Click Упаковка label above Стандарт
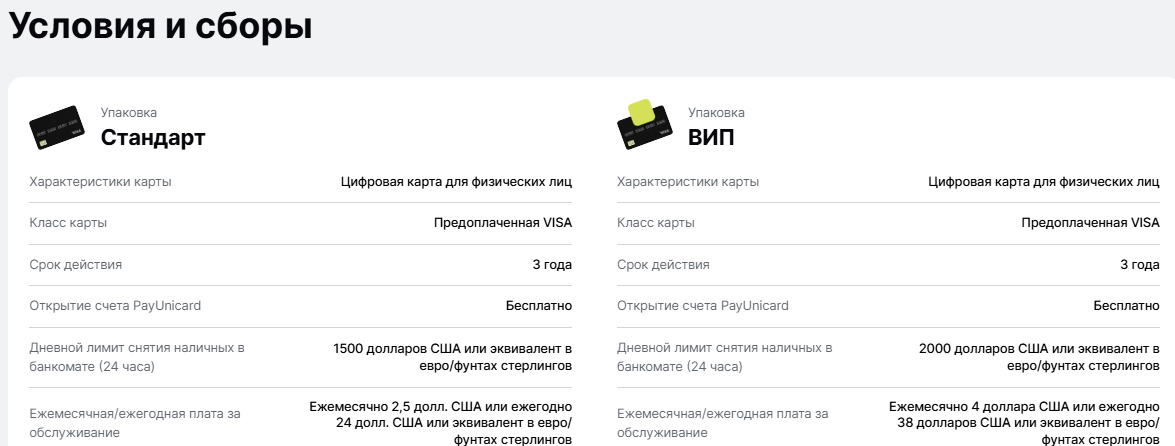1175x446 pixels. (129, 112)
